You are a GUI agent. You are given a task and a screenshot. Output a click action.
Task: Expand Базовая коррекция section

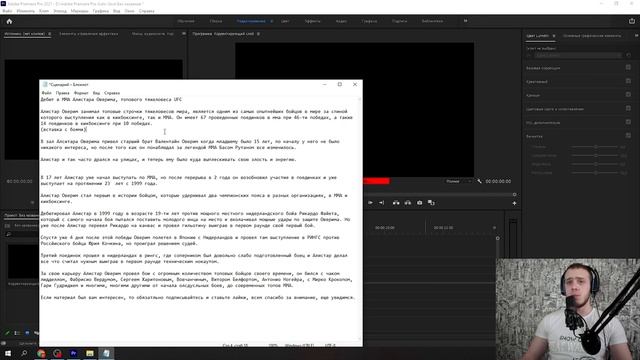pos(543,68)
